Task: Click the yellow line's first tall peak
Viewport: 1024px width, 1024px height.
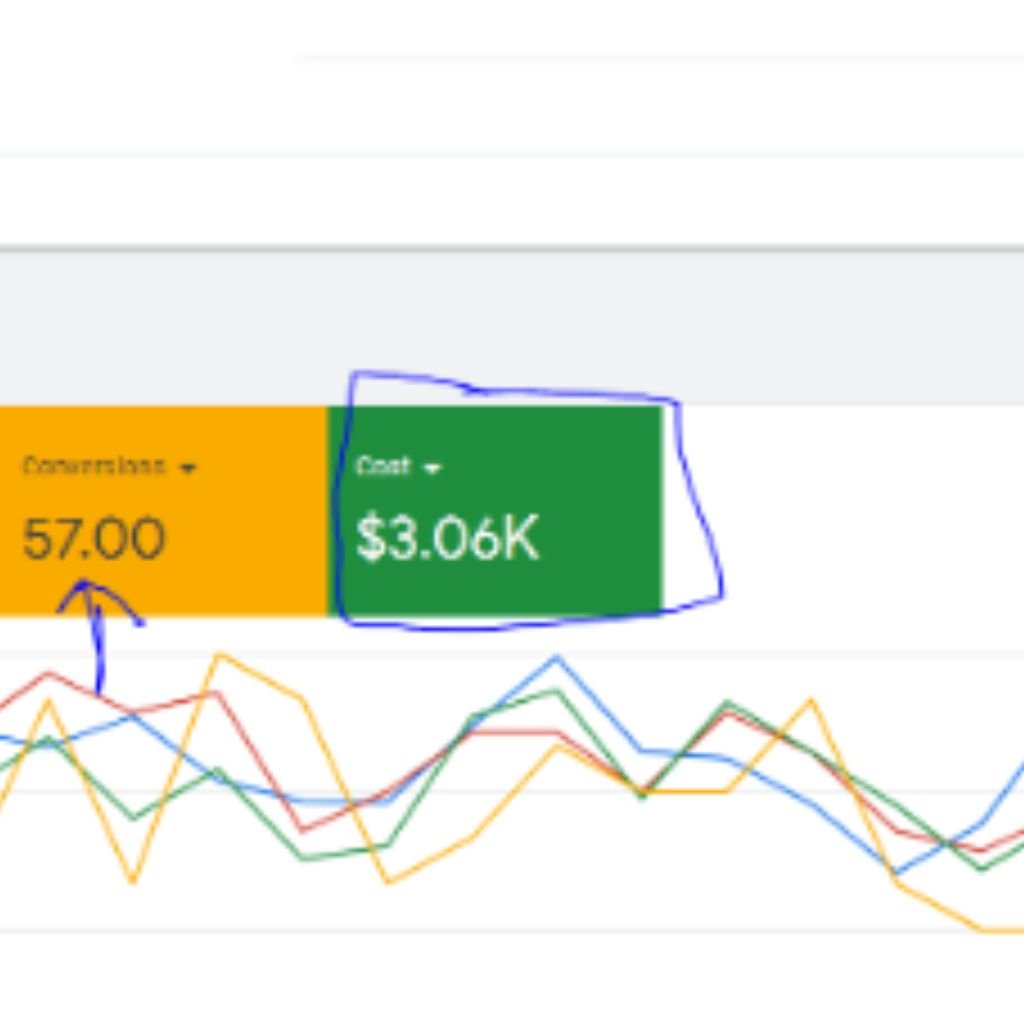Action: (x=219, y=655)
